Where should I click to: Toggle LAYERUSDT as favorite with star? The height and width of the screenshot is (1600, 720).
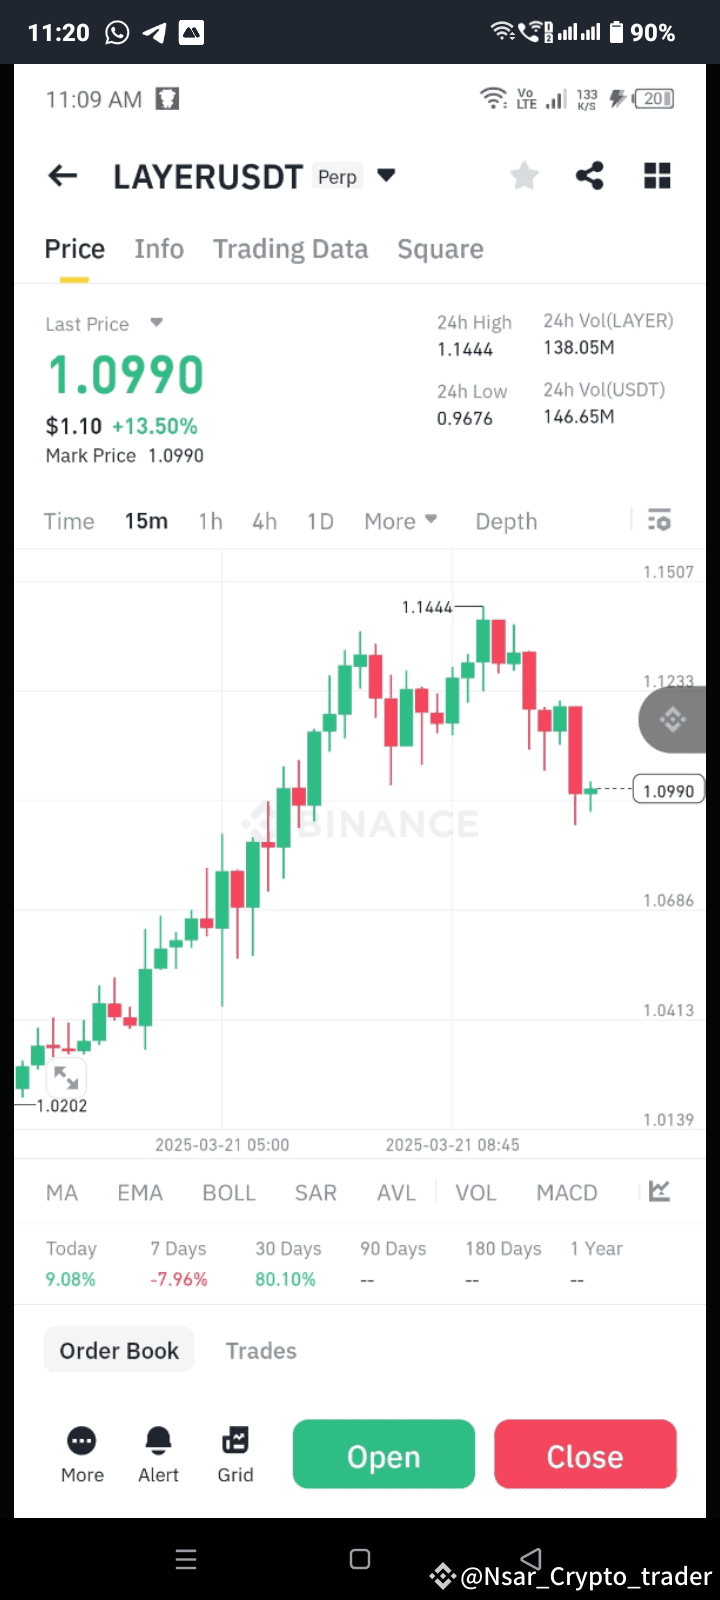click(524, 175)
